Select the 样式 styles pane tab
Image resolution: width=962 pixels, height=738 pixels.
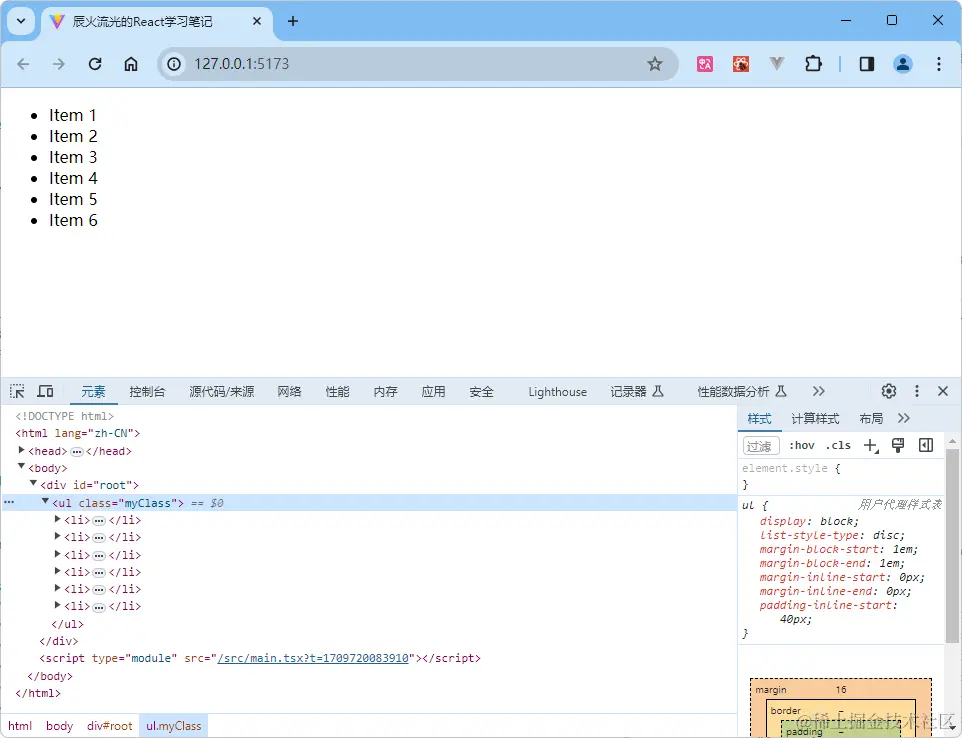pos(759,418)
